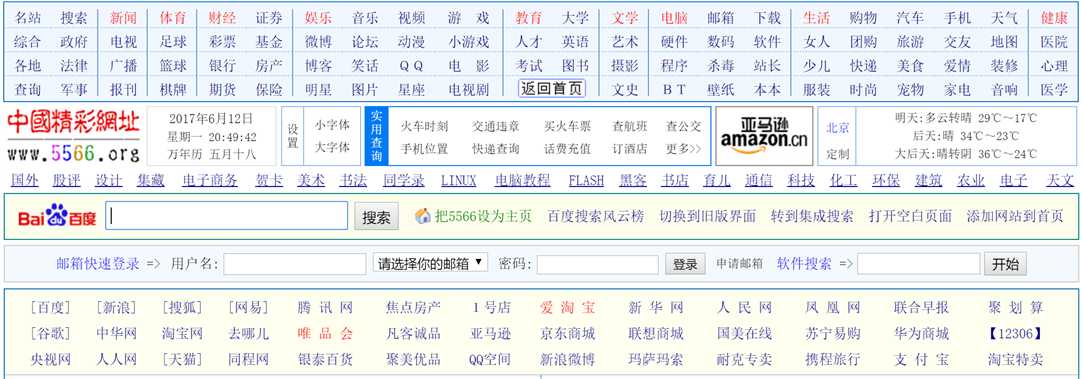Click the 密码 password field
Screen dimensions: 1083x379
tap(597, 264)
